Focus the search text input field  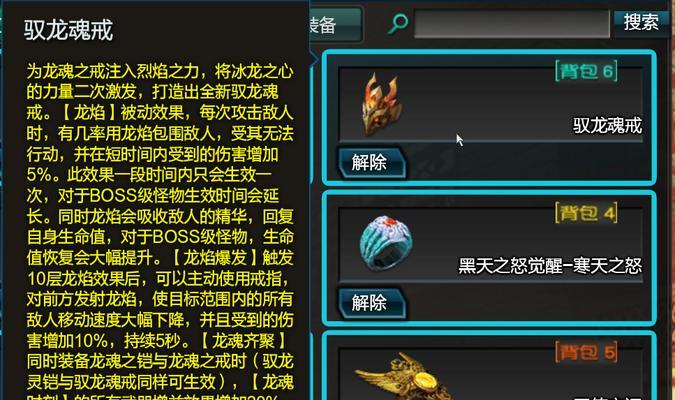pos(511,23)
